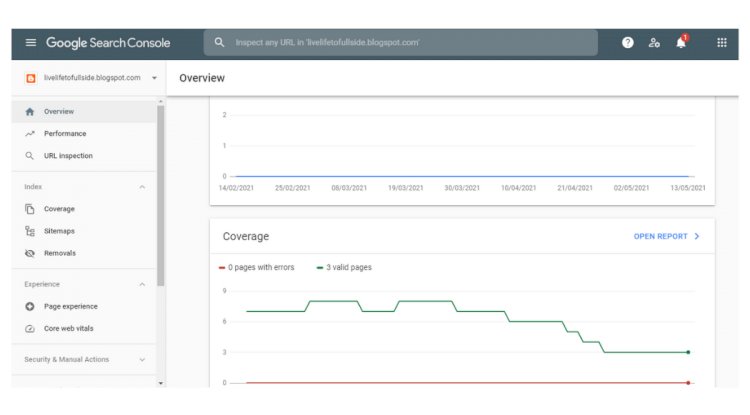
Task: Click the Coverage card heading
Action: tap(246, 236)
